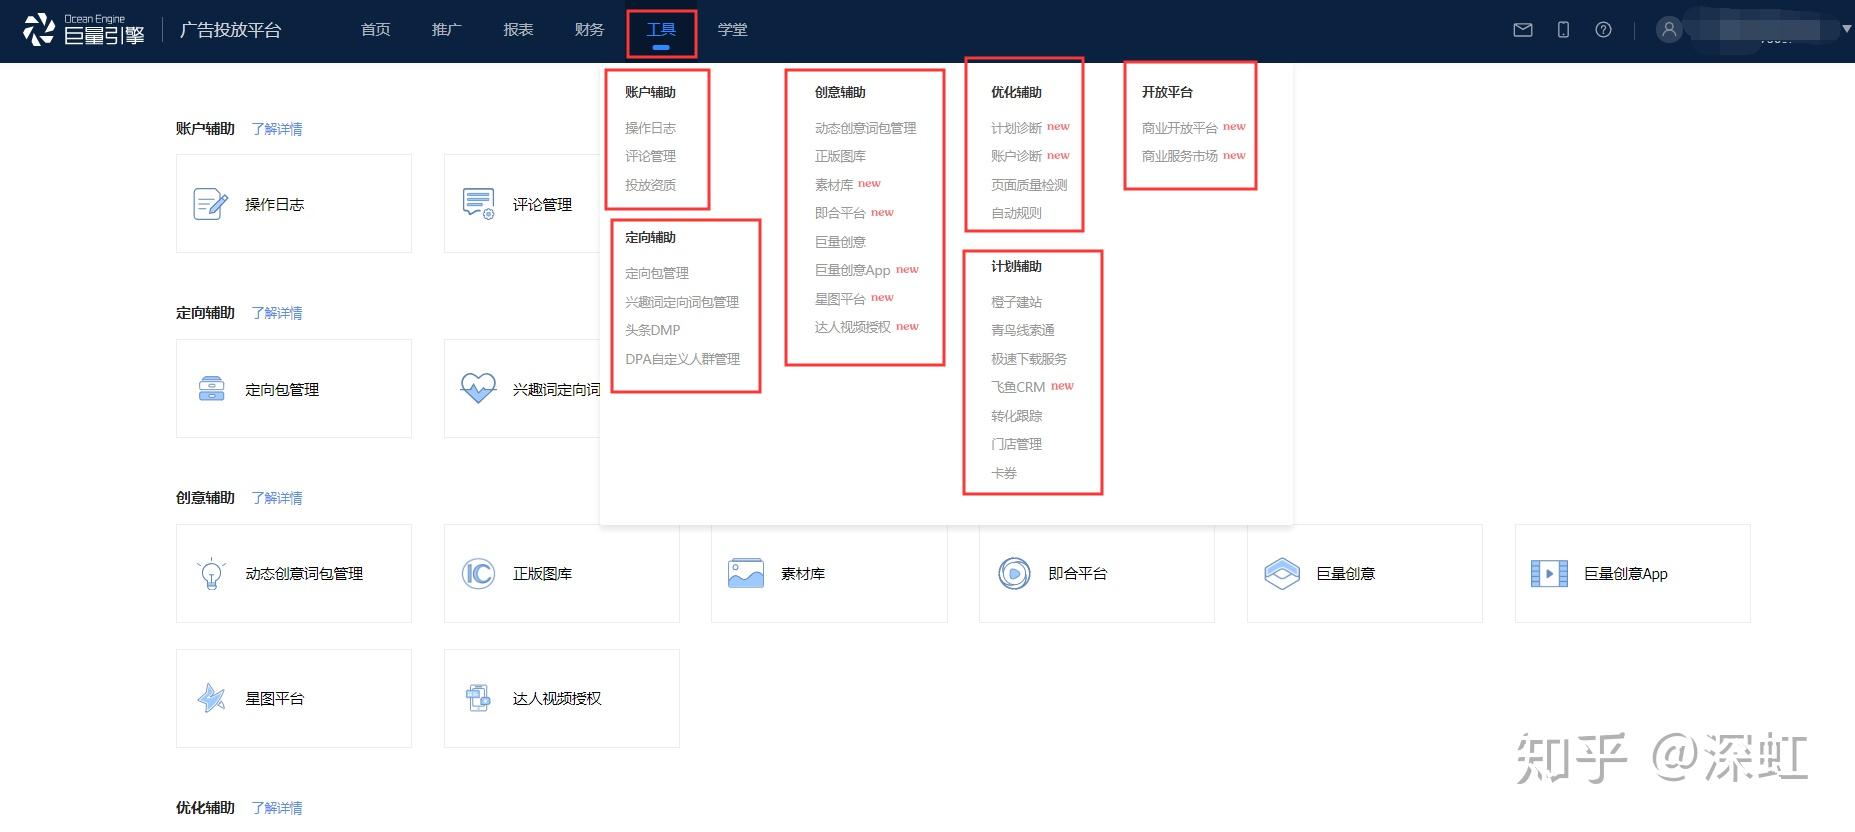Select 即合平台 in dropdown menu
The image size is (1855, 832).
click(840, 213)
